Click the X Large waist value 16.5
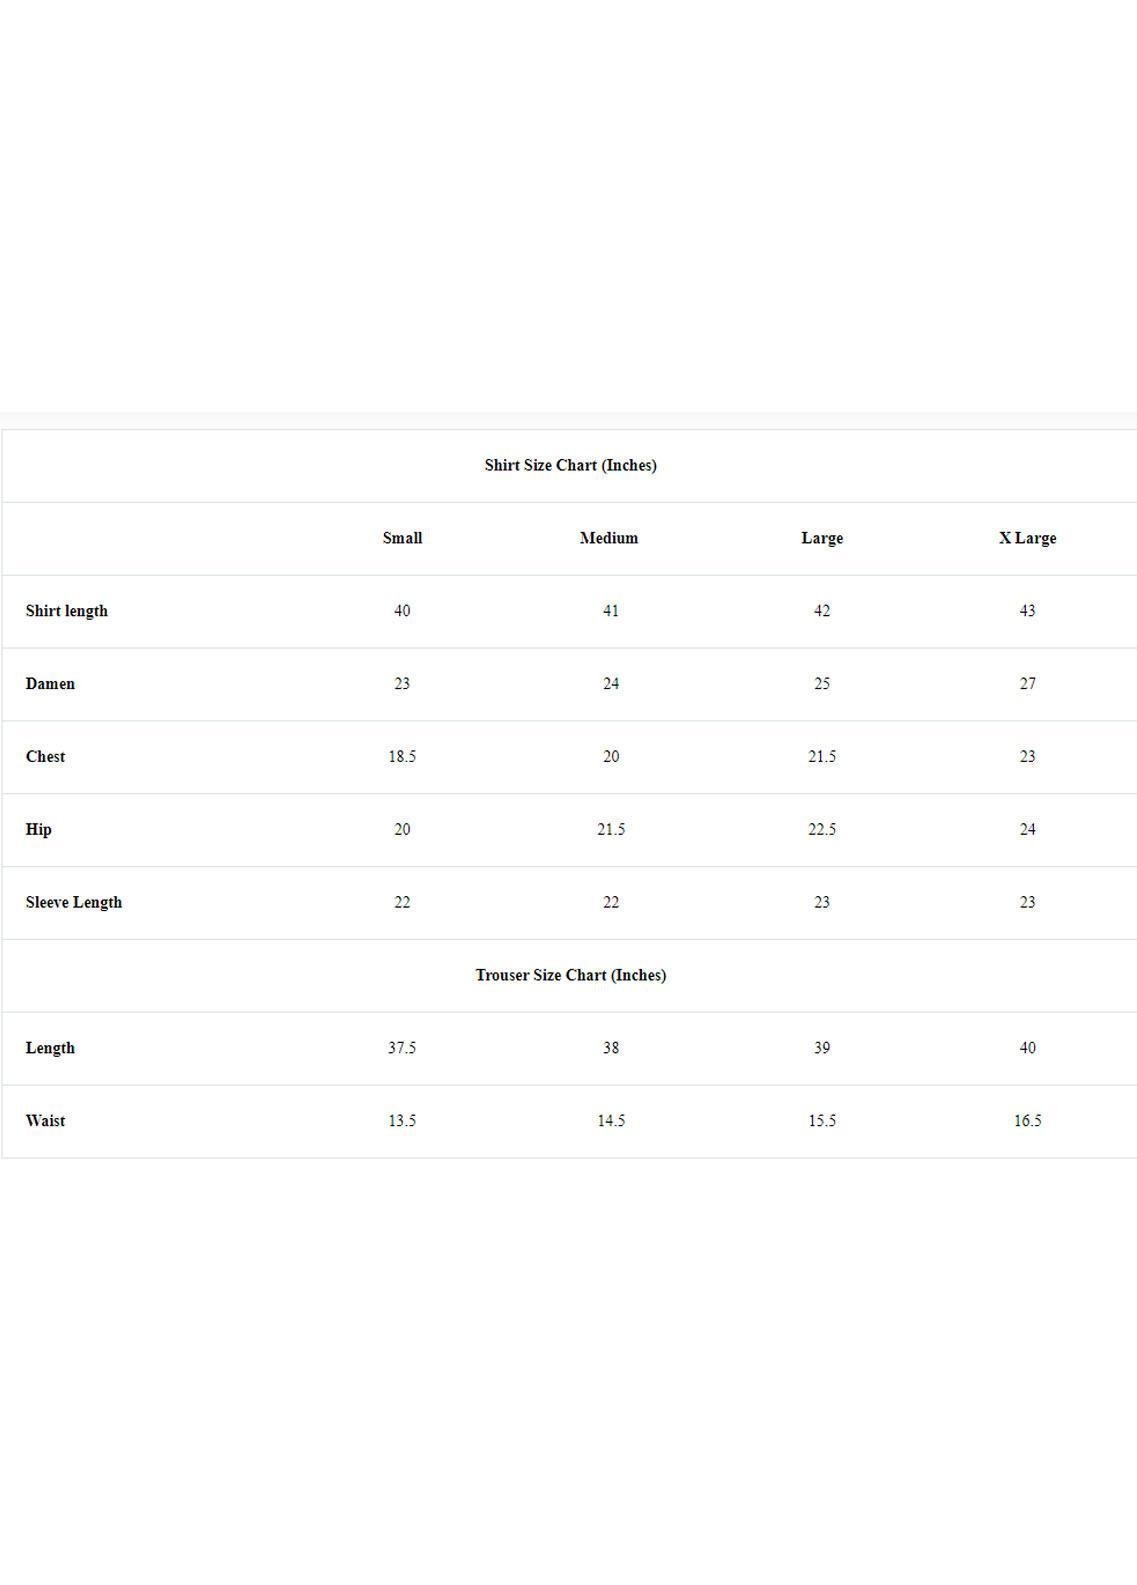 (1027, 1121)
